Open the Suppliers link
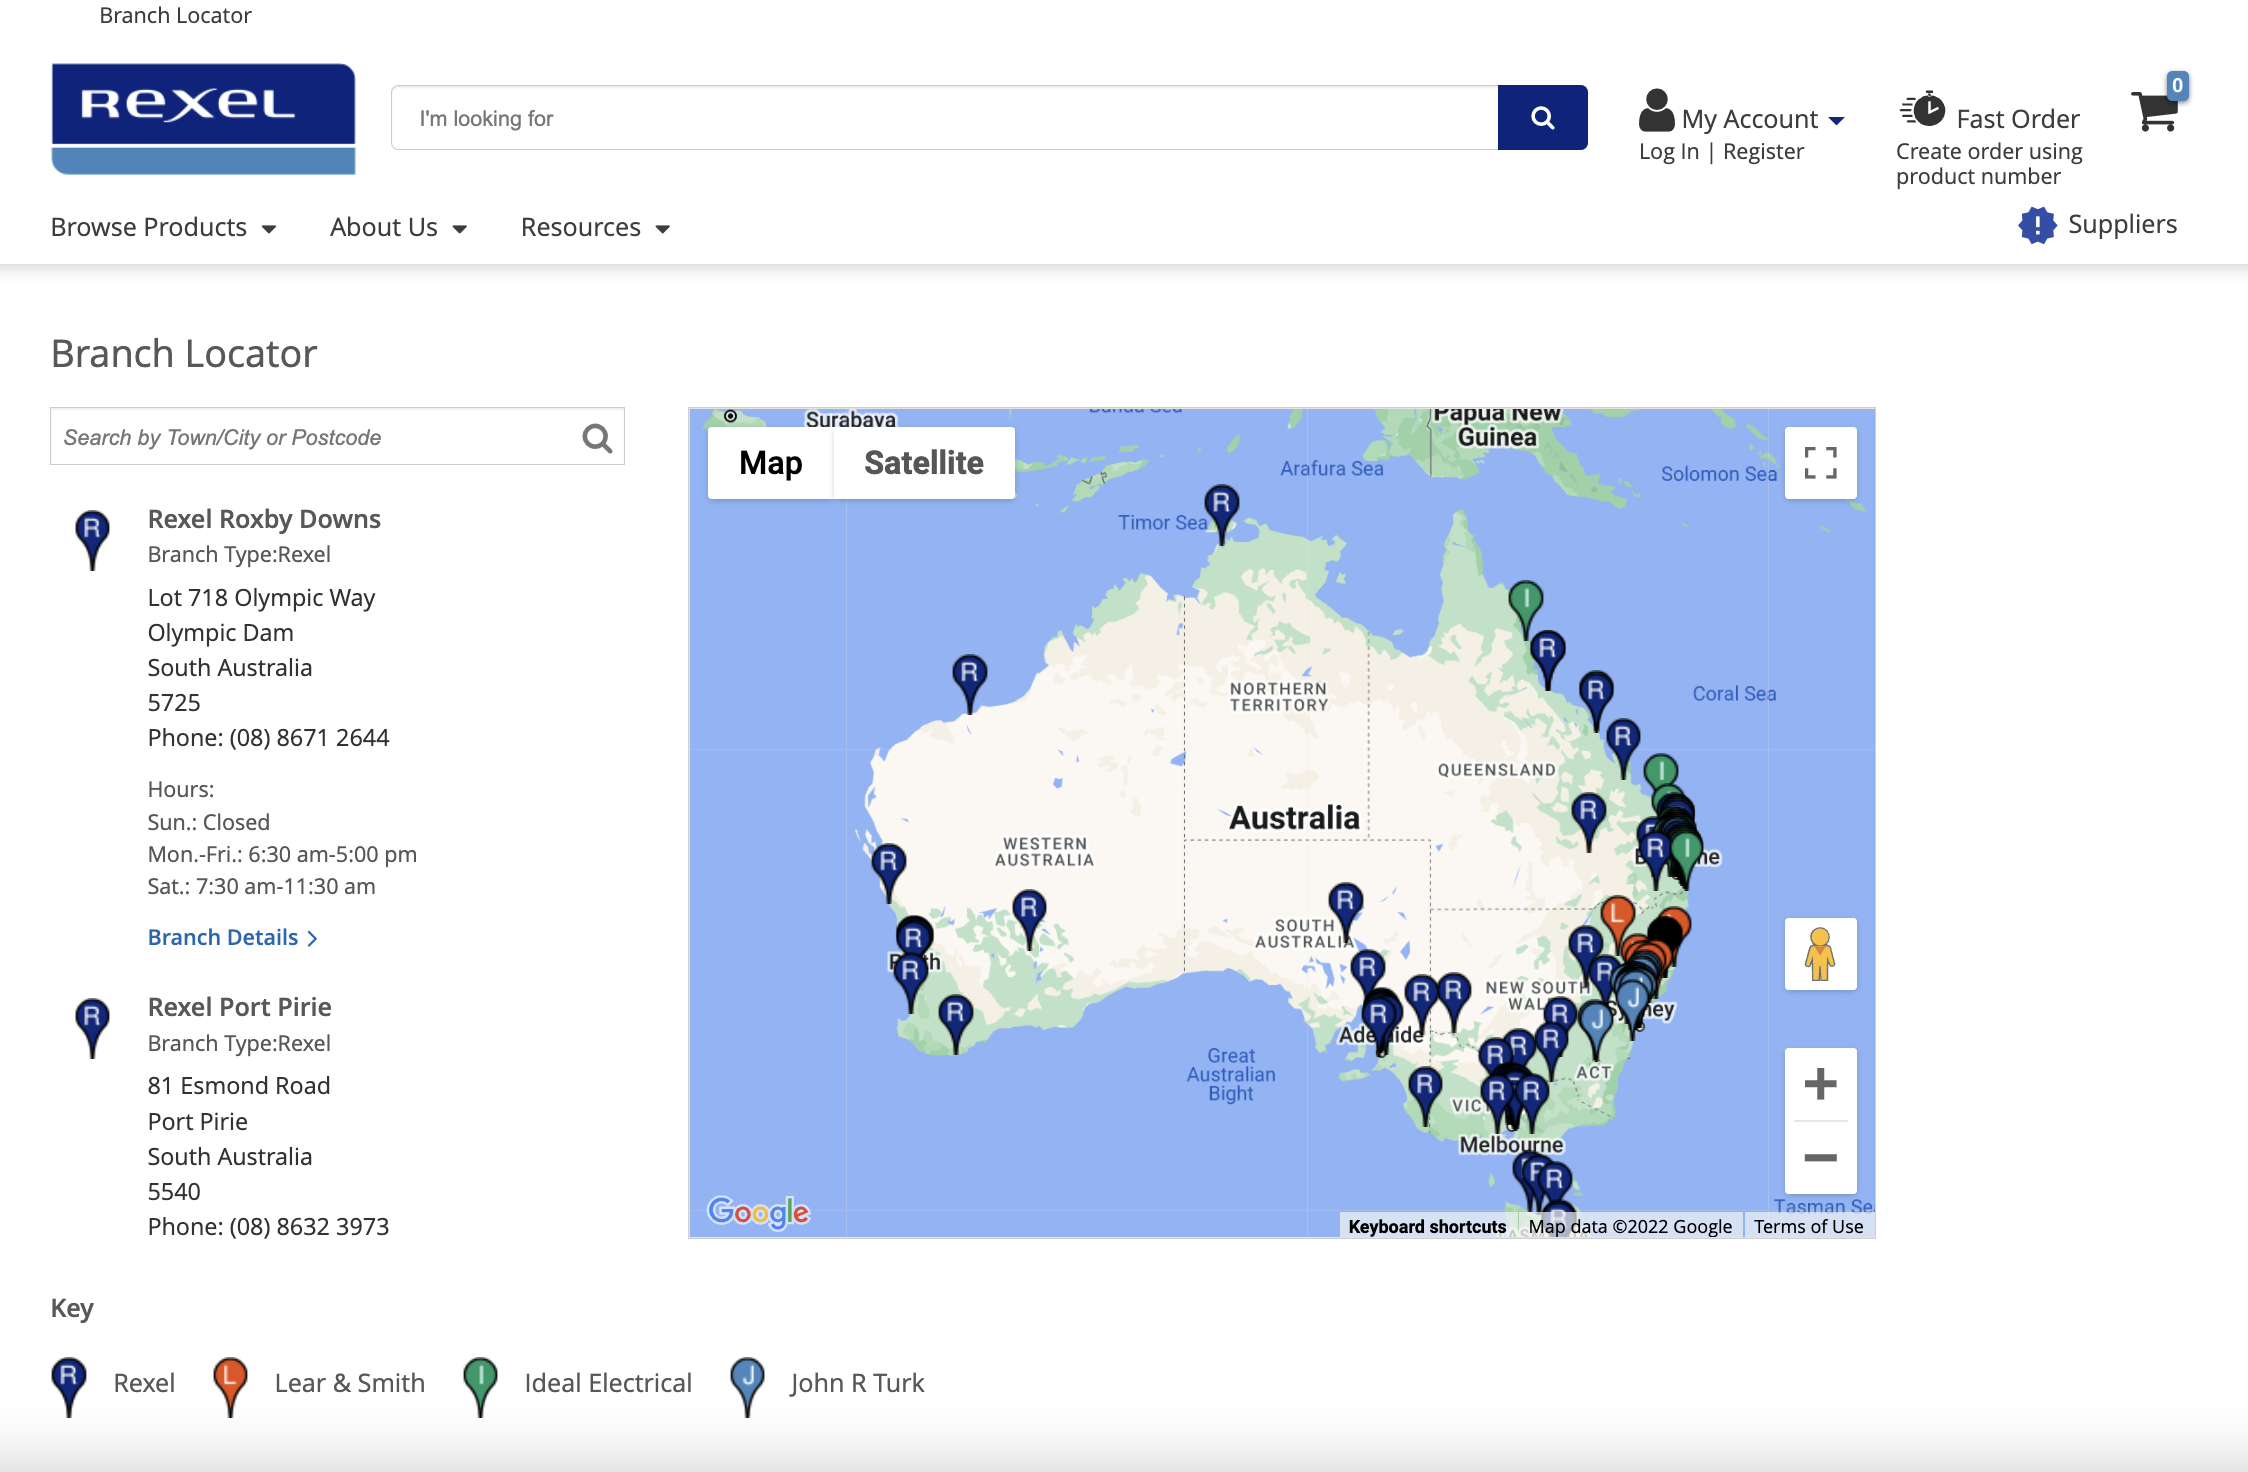The width and height of the screenshot is (2248, 1472). point(2122,224)
